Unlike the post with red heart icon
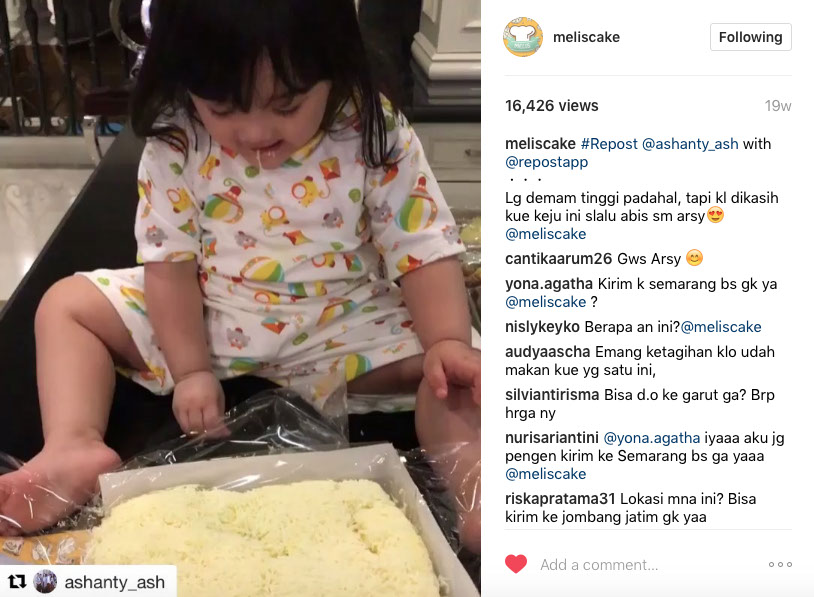 click(x=516, y=564)
